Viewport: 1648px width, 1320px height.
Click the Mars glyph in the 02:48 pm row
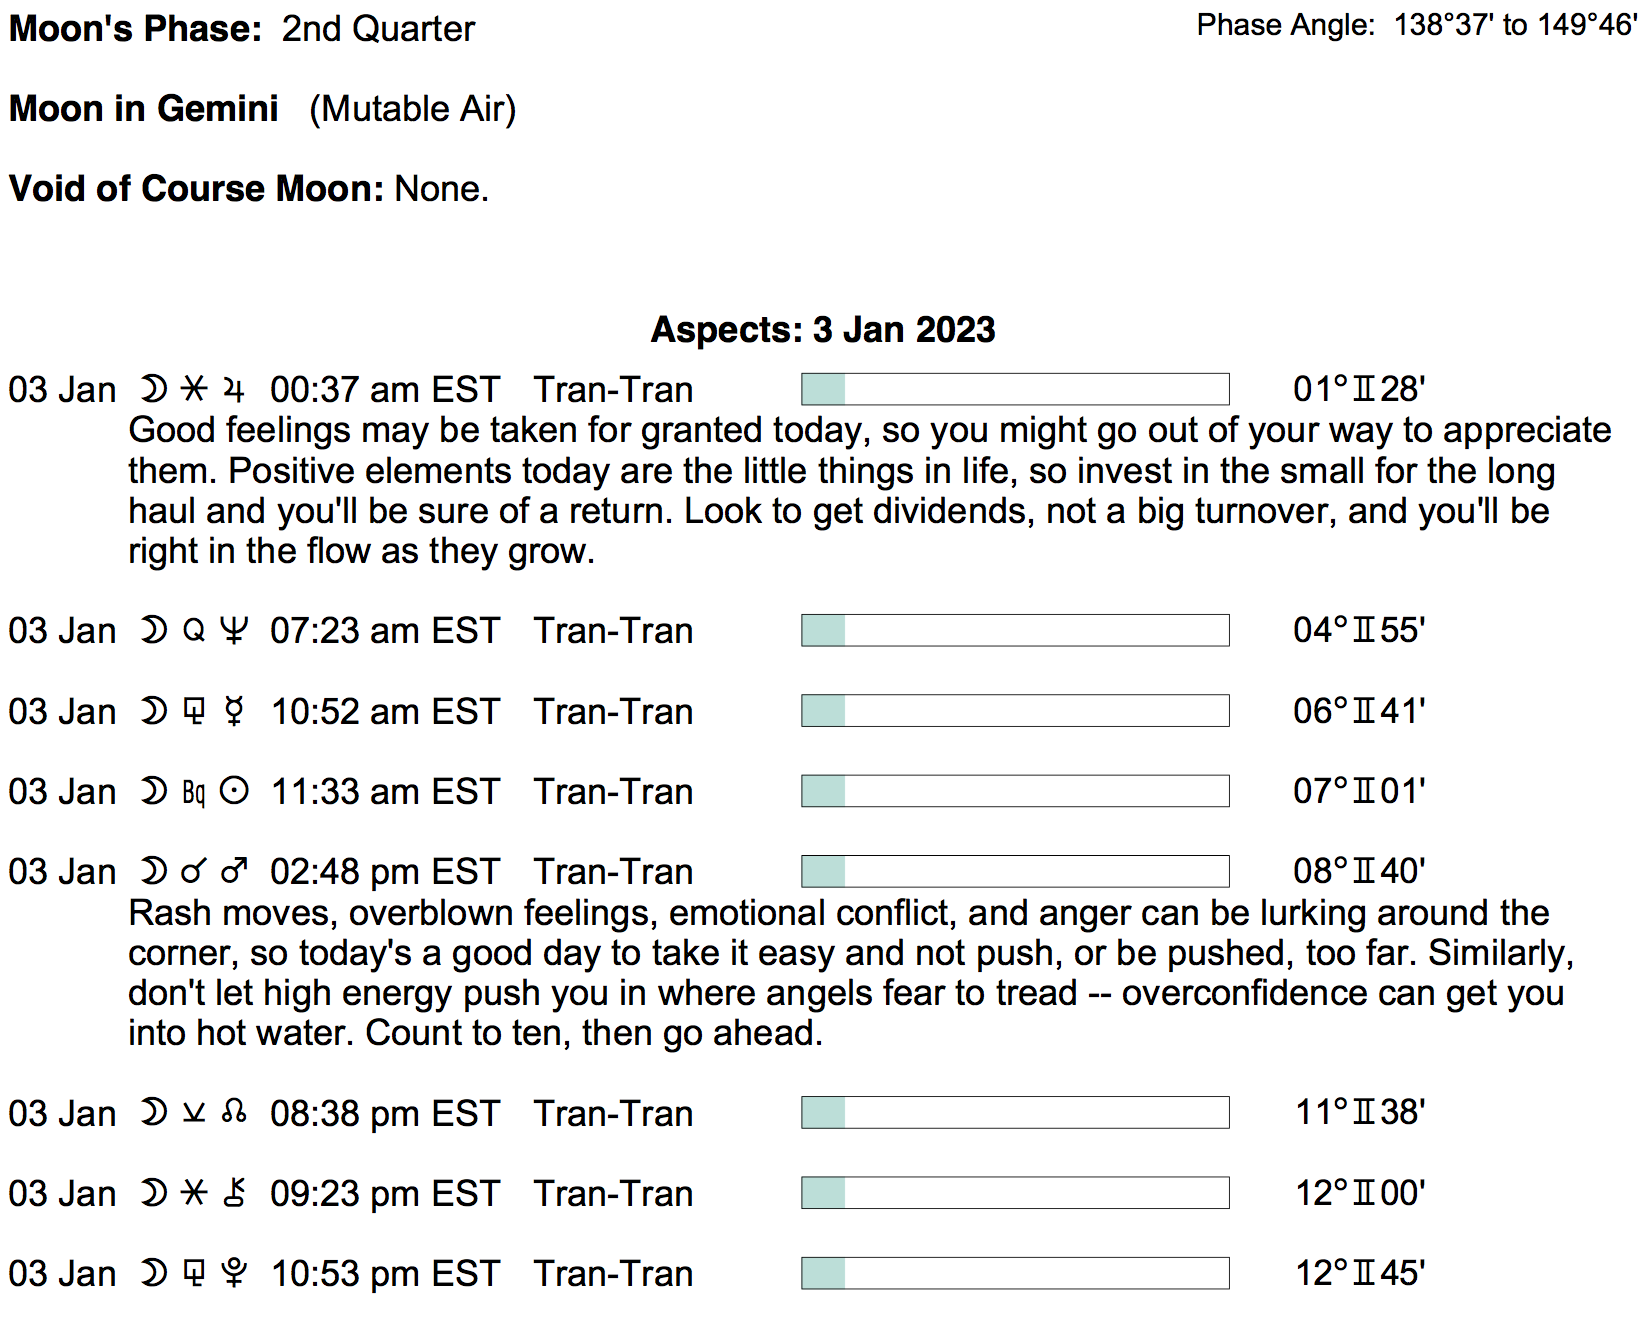click(234, 871)
